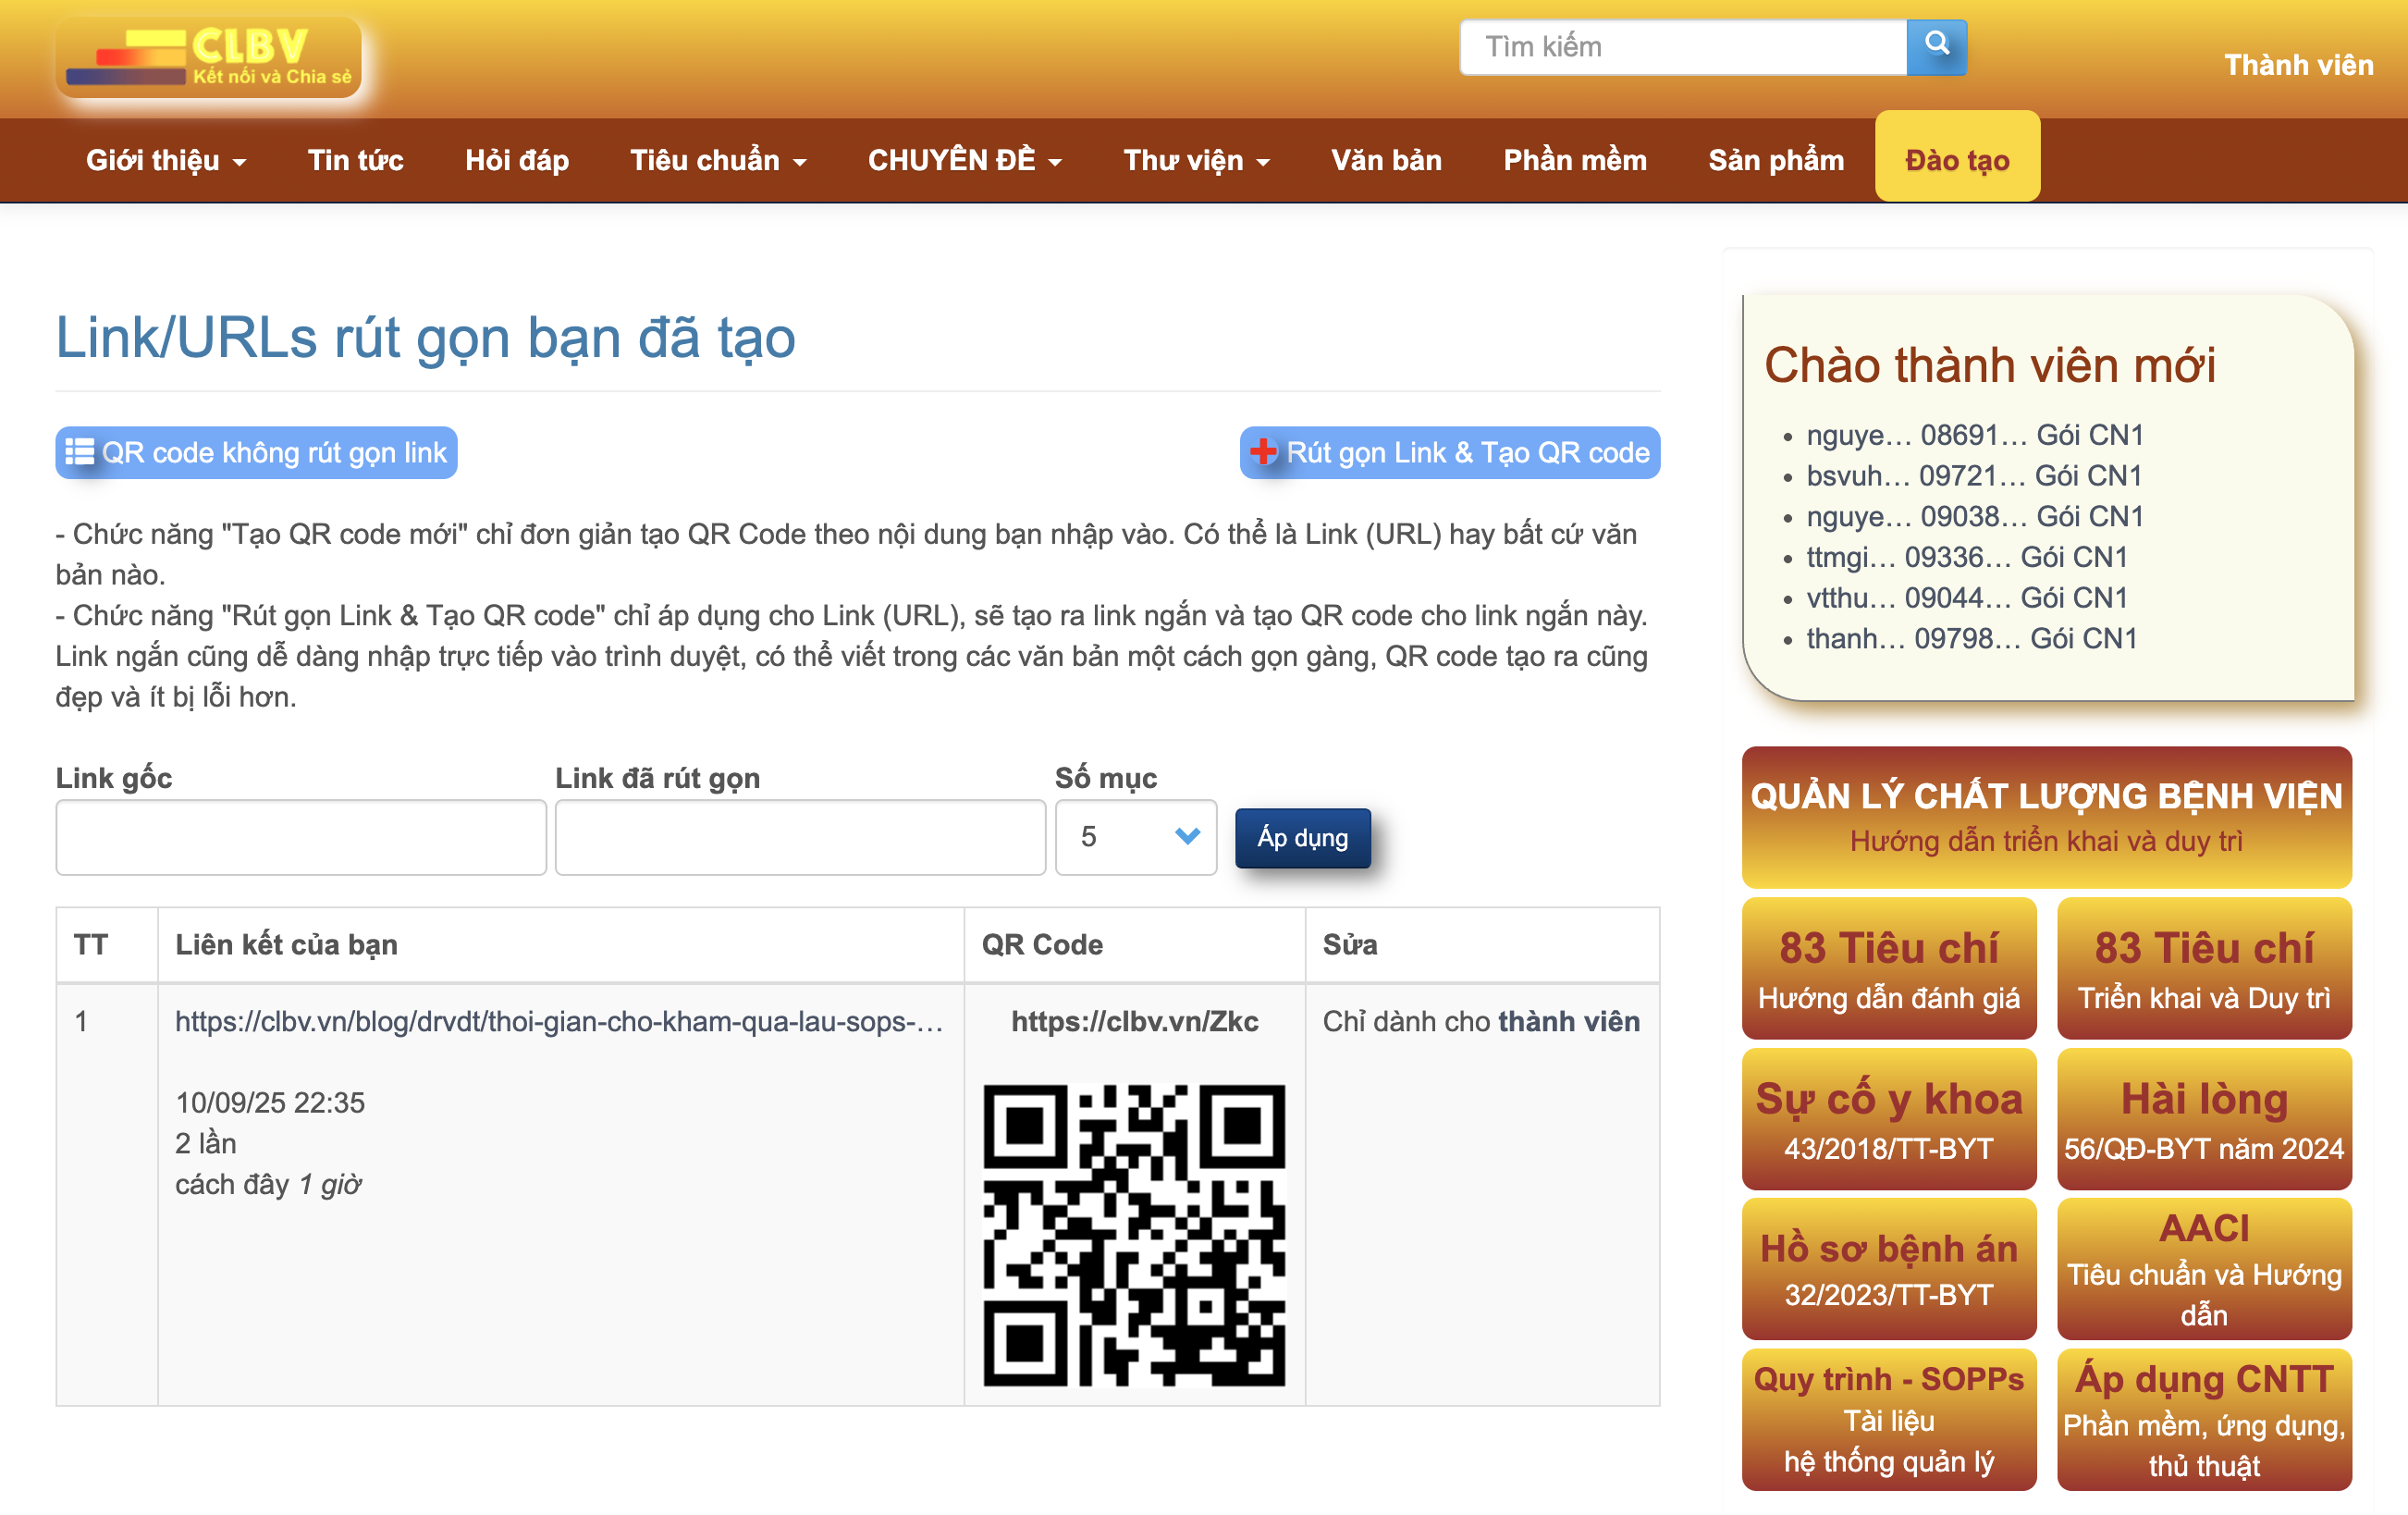Expand the Tiêu chuẩn menu
The image size is (2408, 1515).
[717, 160]
